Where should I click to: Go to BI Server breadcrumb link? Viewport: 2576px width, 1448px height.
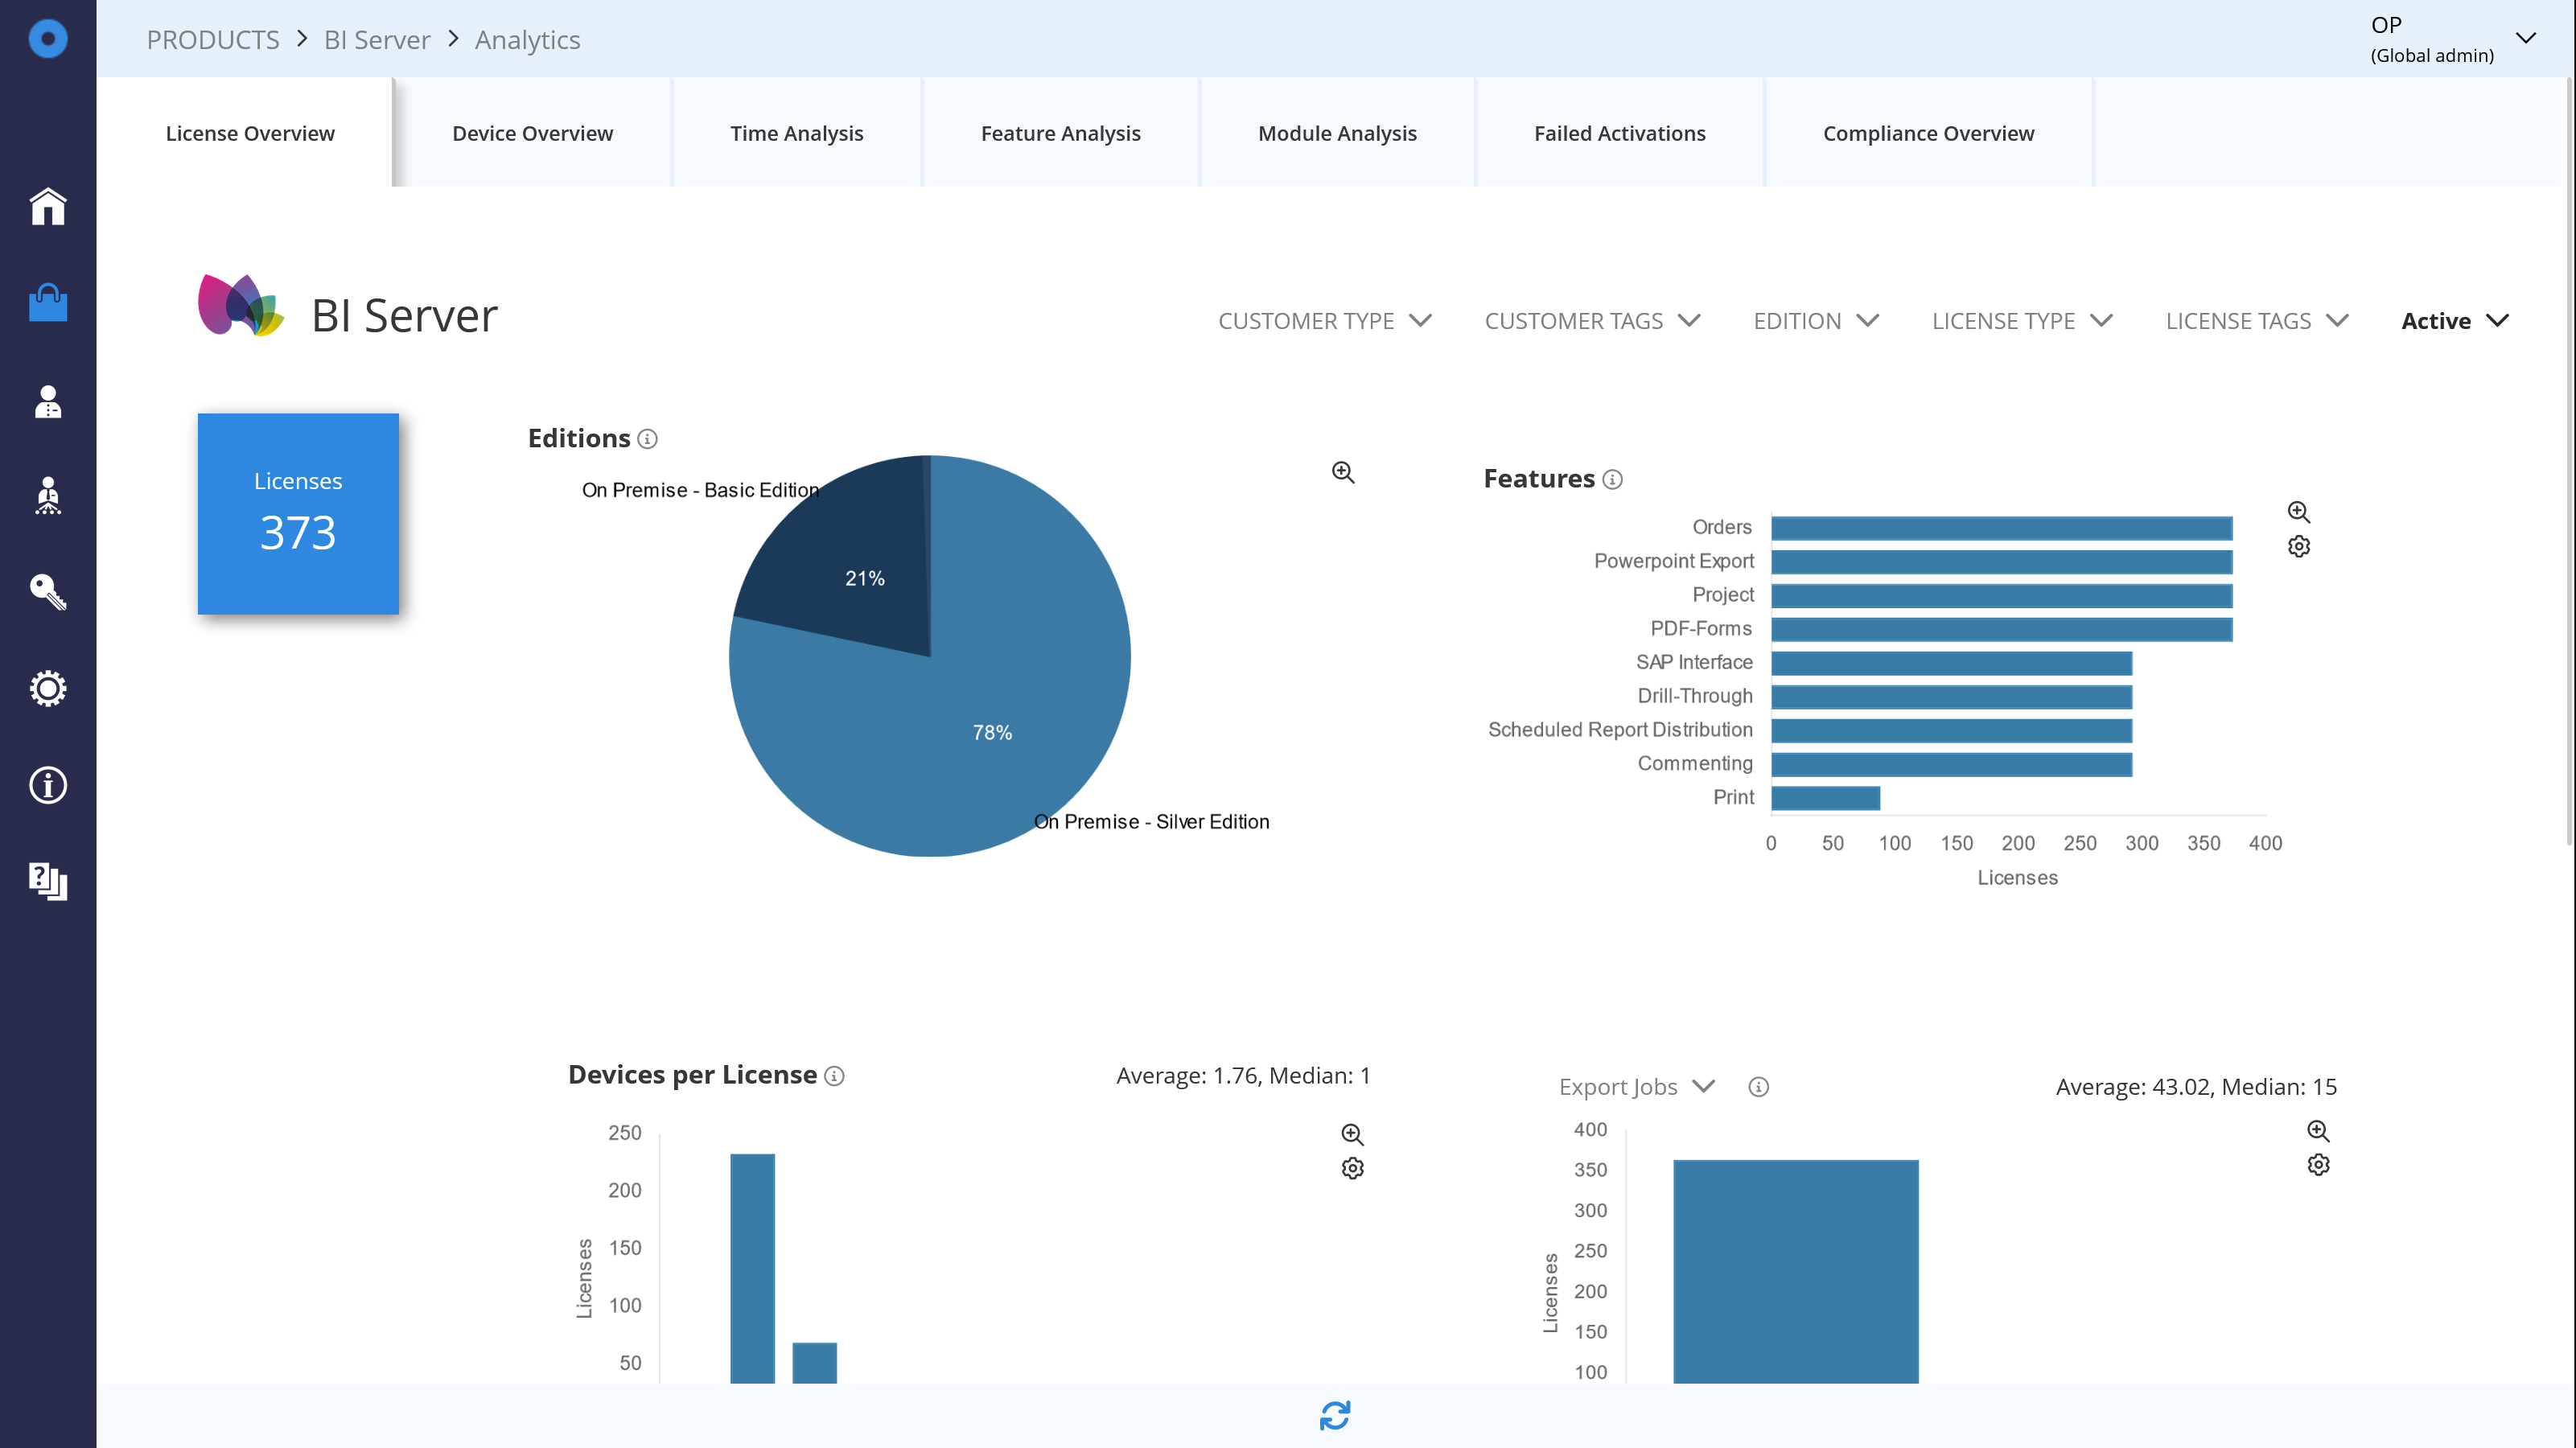(x=377, y=40)
